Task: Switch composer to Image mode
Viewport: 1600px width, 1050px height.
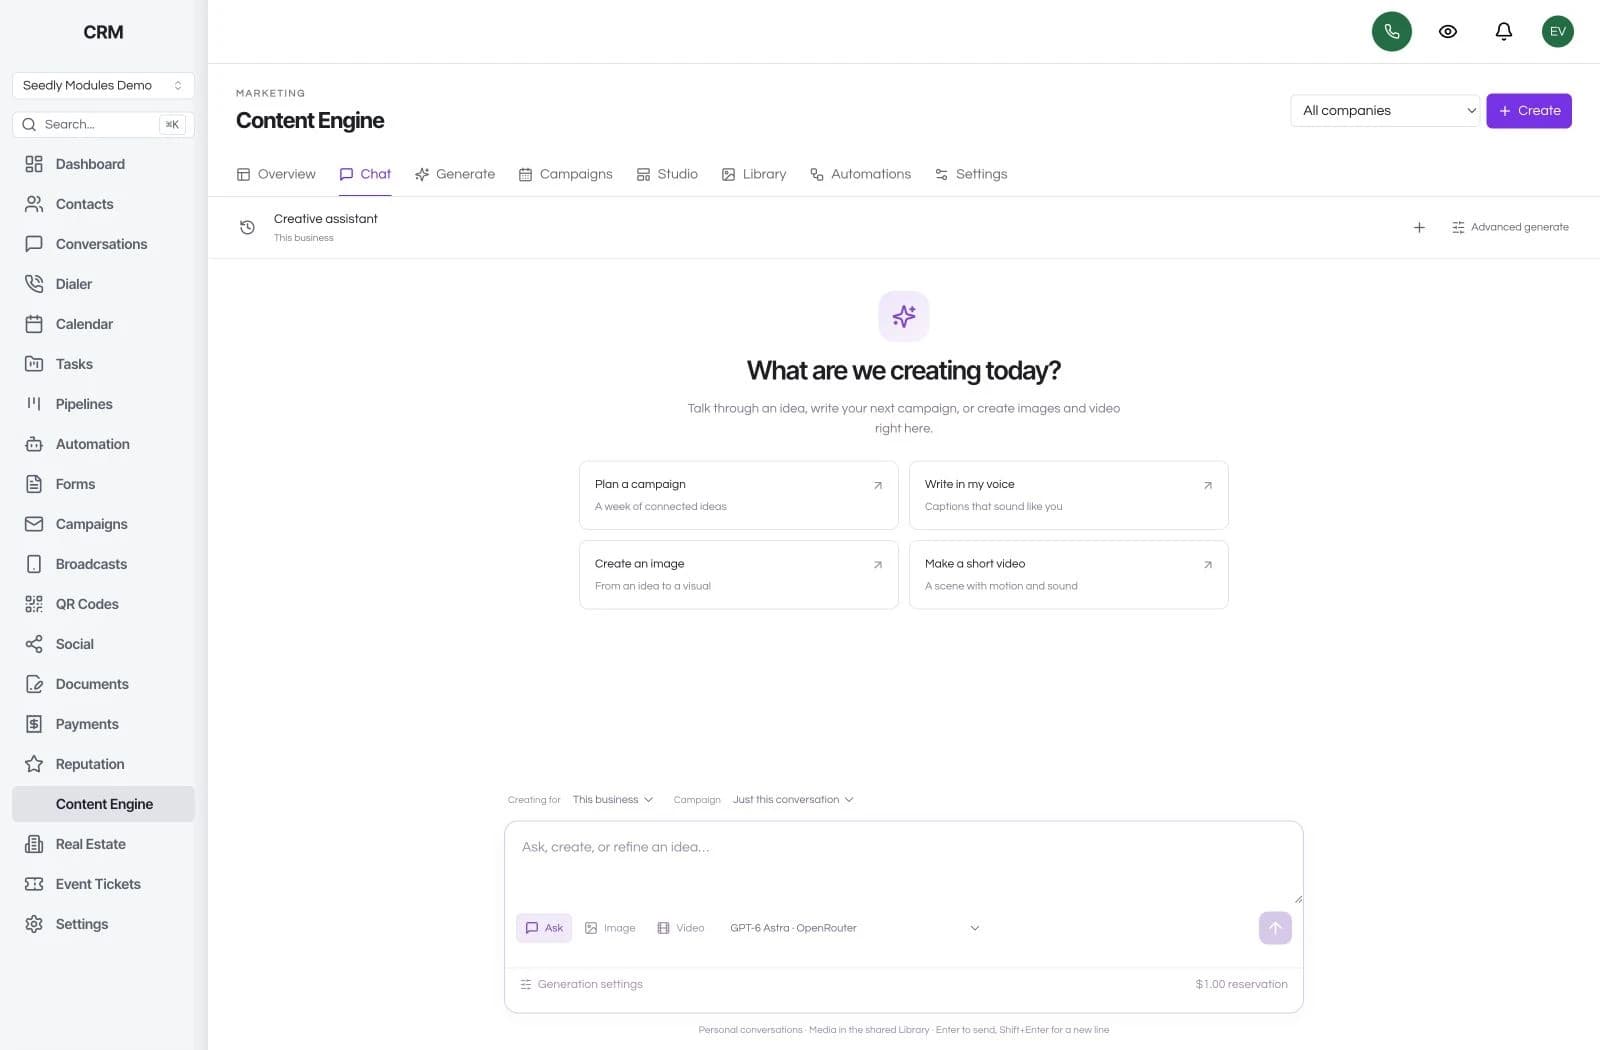Action: tap(610, 928)
